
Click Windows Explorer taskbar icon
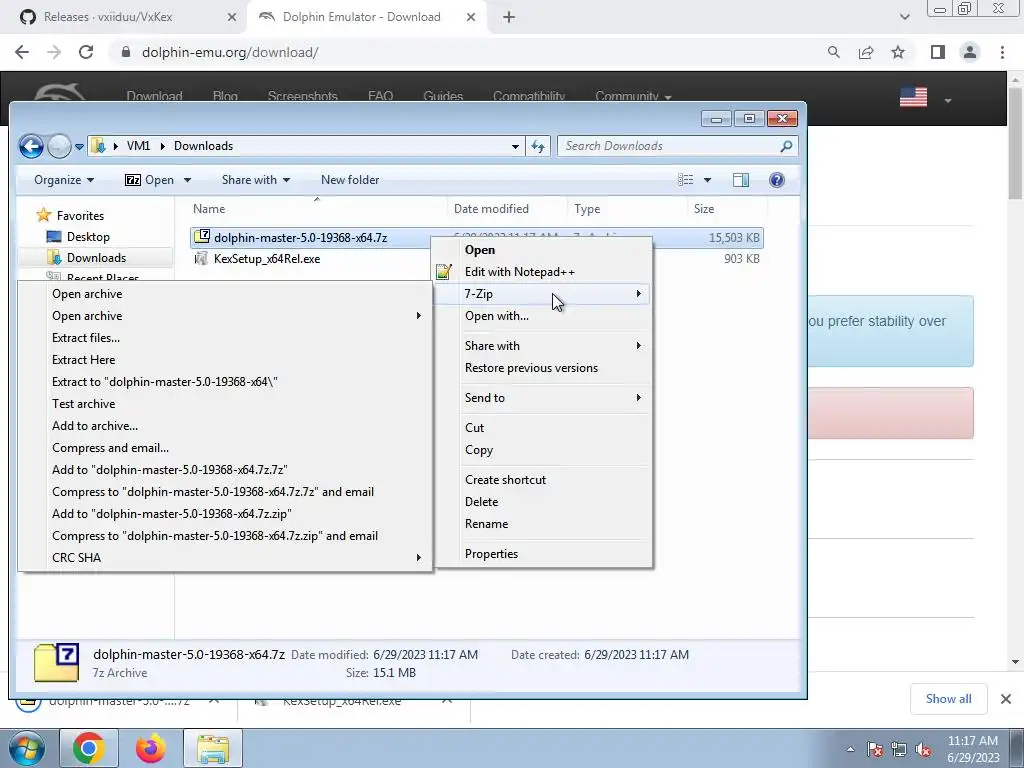[x=213, y=748]
